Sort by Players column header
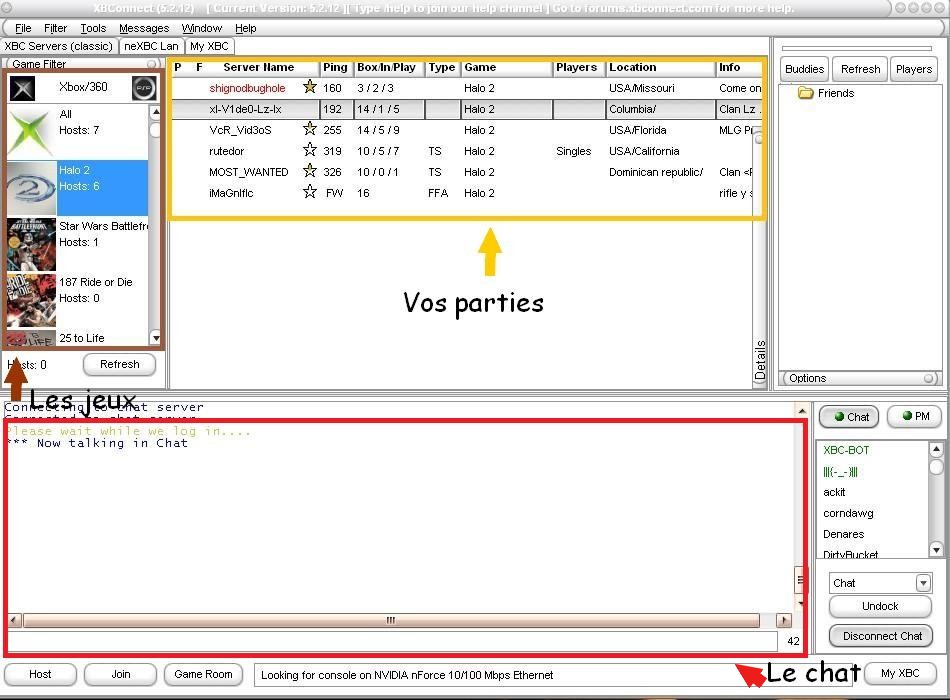950x700 pixels. click(577, 67)
